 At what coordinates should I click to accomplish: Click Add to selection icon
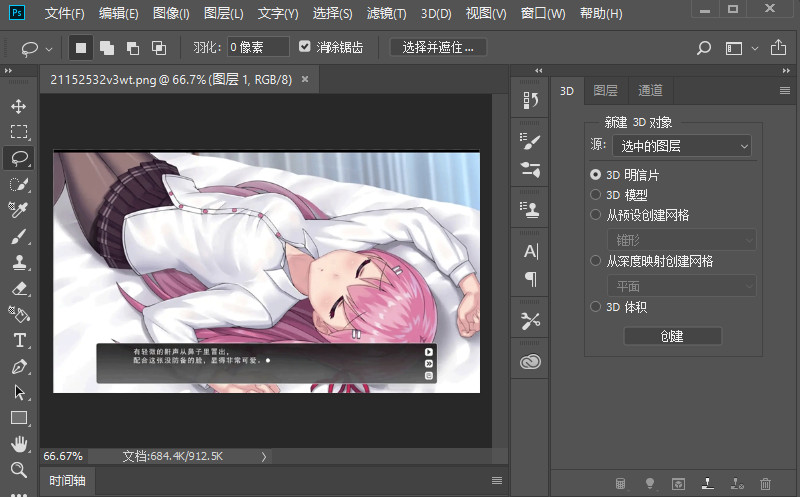coord(107,48)
